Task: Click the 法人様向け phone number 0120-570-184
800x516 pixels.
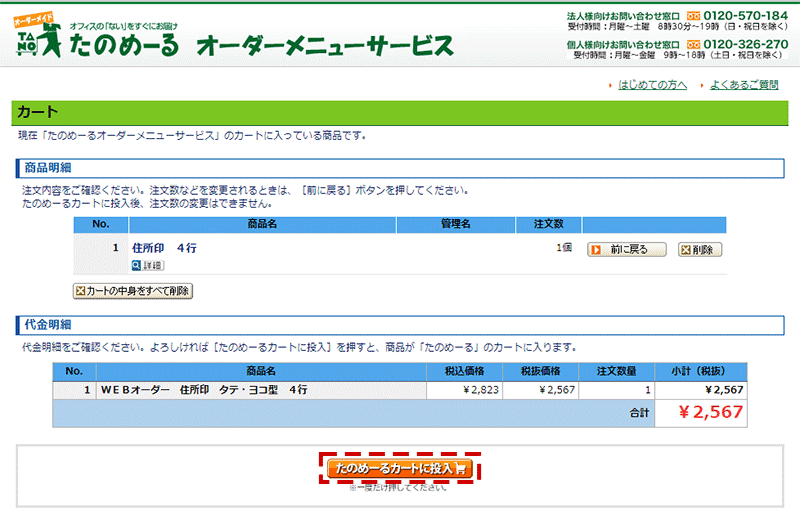Action: tap(745, 16)
